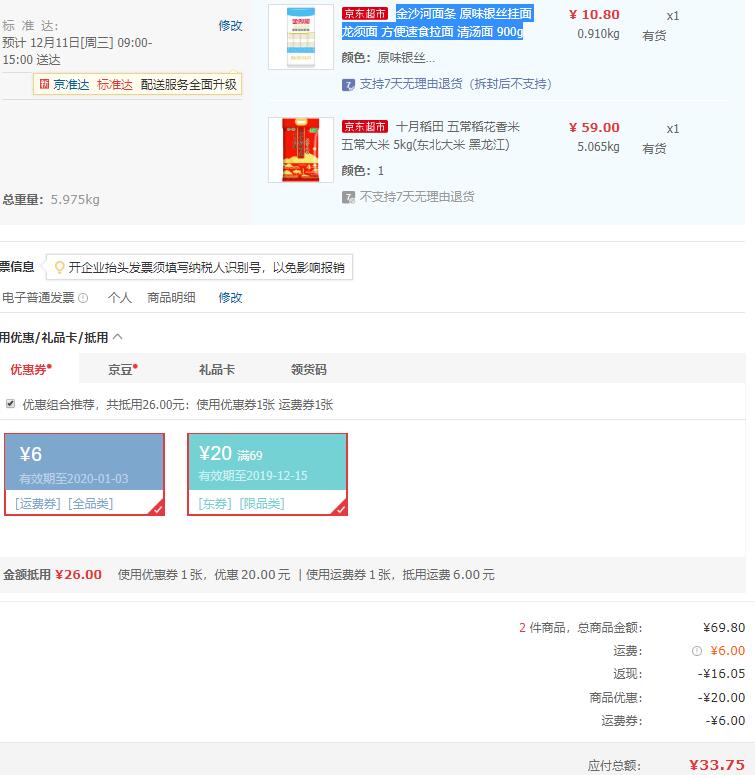This screenshot has height=775, width=755.
Task: Click the 运费券 -¥6.00 summary value
Action: (x=725, y=721)
